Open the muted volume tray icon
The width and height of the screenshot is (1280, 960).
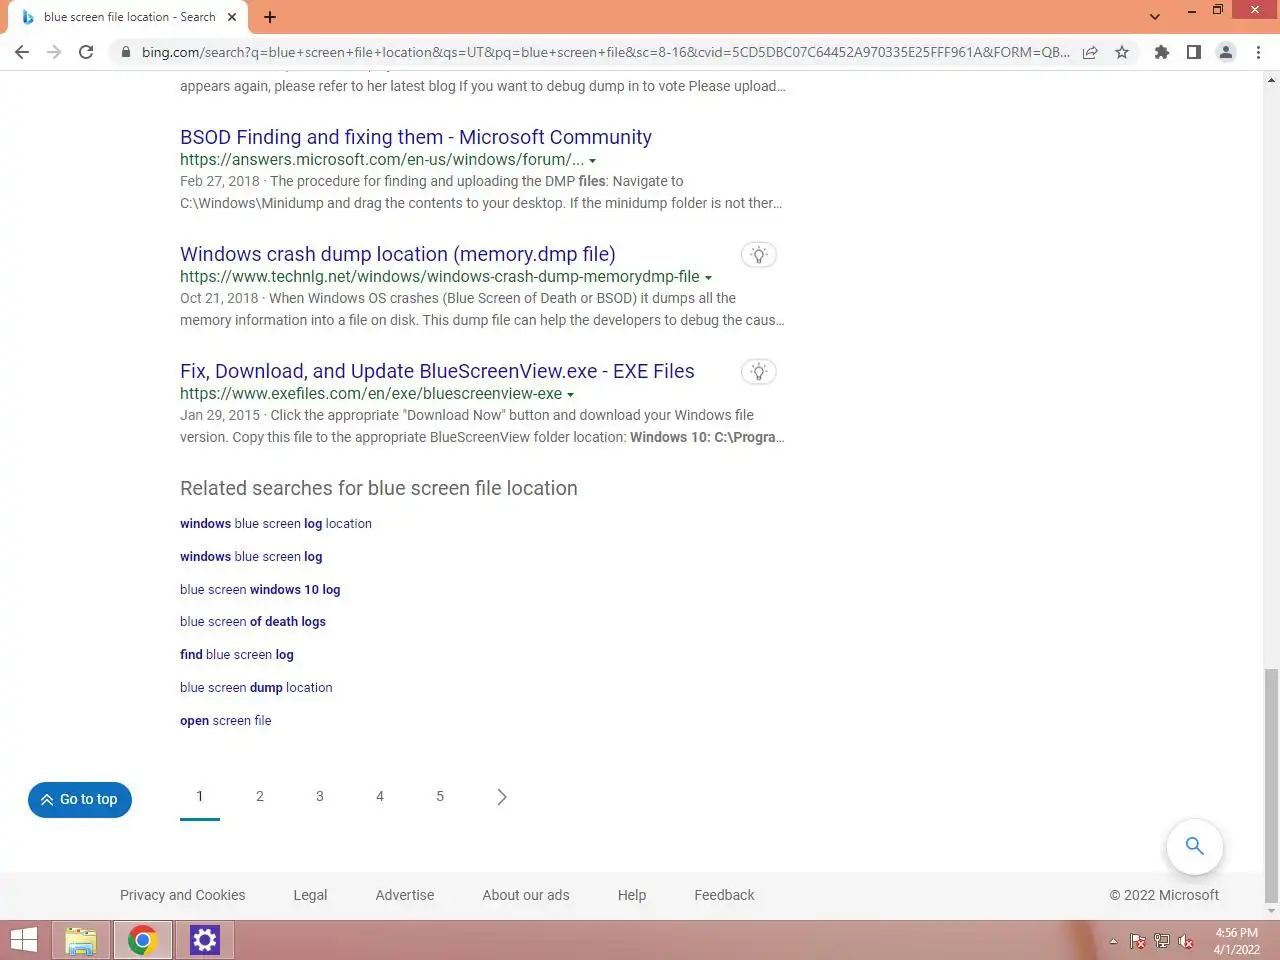(1186, 941)
